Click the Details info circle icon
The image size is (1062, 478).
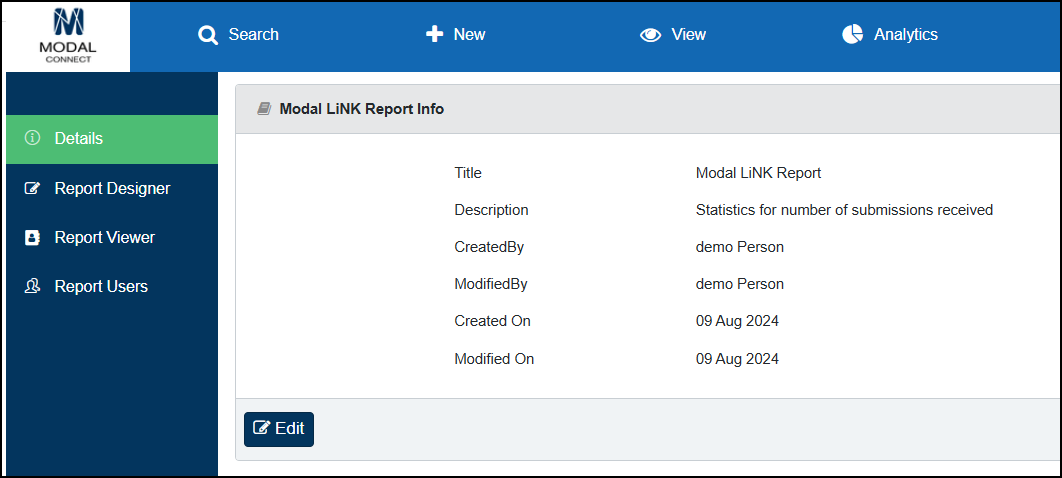(32, 138)
